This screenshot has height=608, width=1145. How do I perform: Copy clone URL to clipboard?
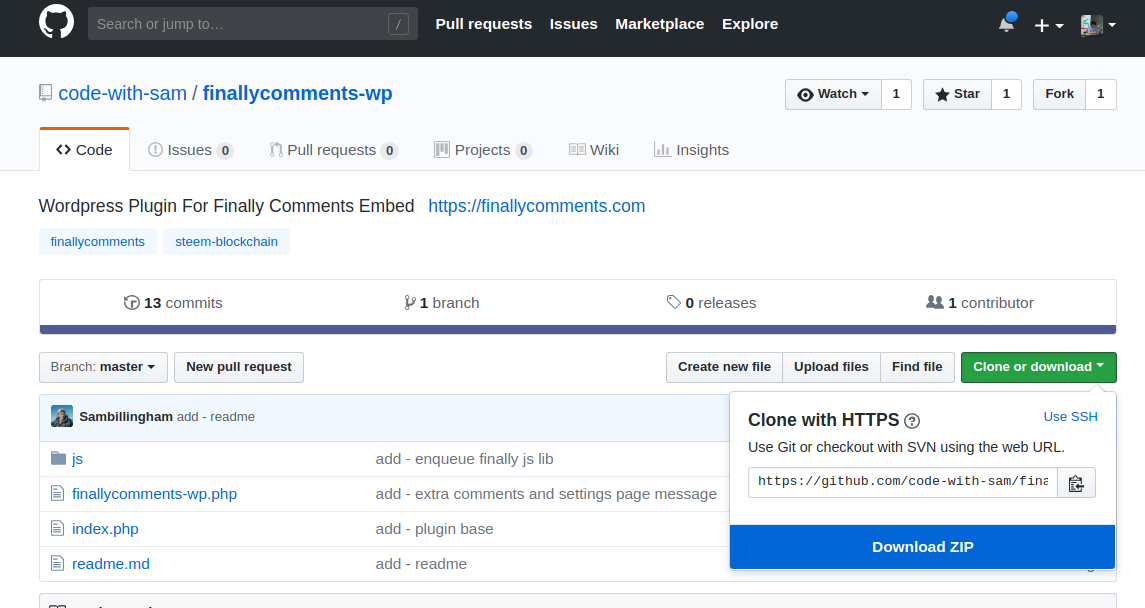1076,483
